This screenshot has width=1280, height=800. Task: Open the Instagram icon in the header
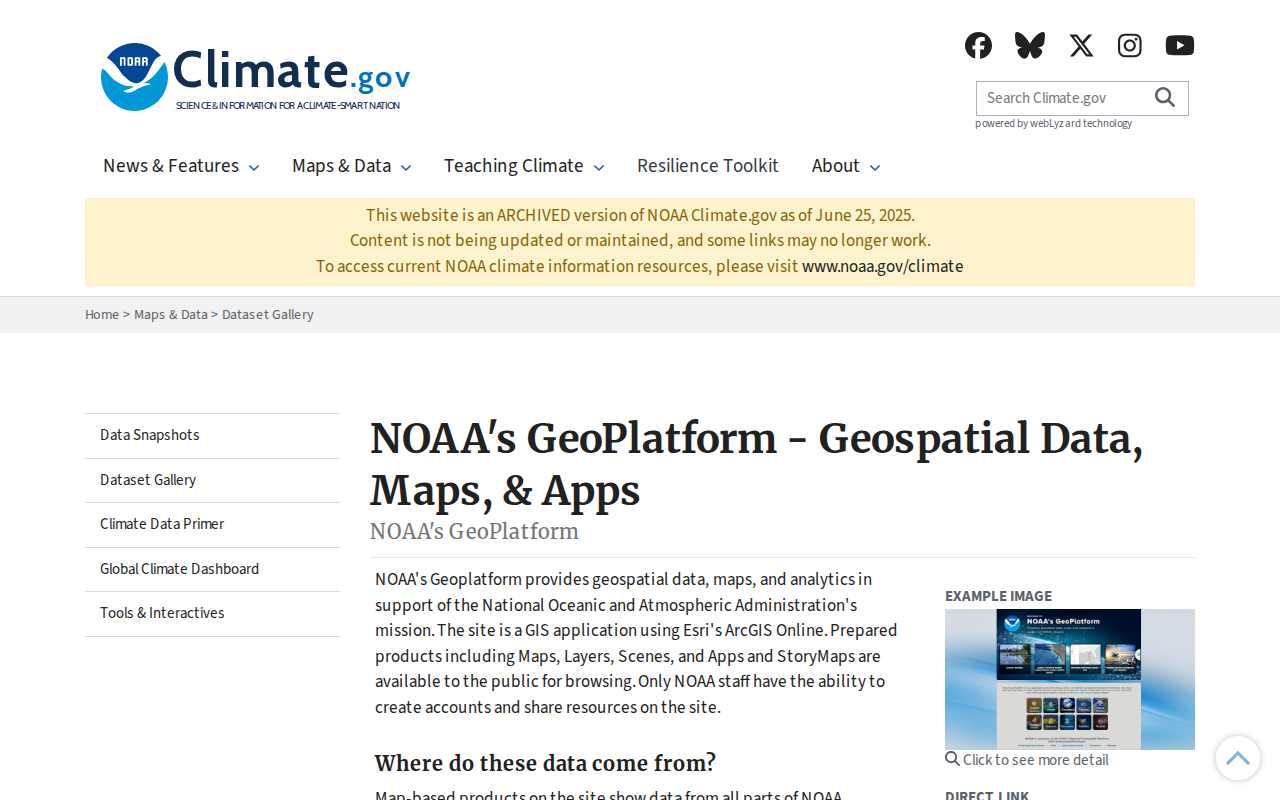1130,45
